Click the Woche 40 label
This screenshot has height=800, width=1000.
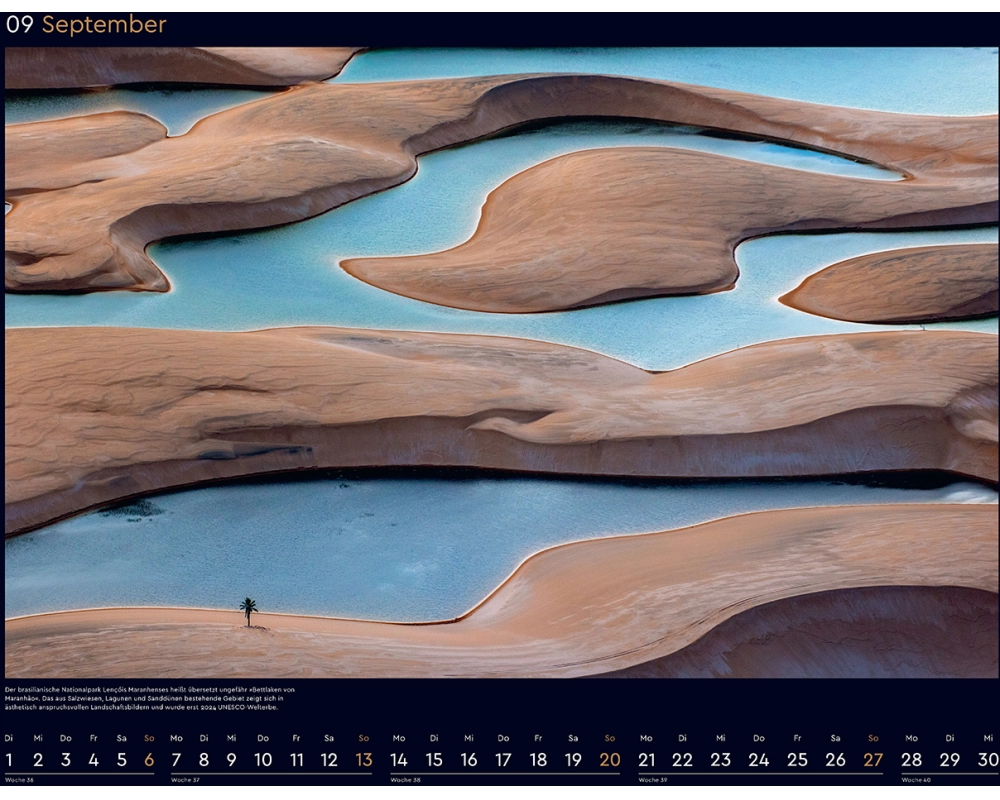[x=916, y=780]
